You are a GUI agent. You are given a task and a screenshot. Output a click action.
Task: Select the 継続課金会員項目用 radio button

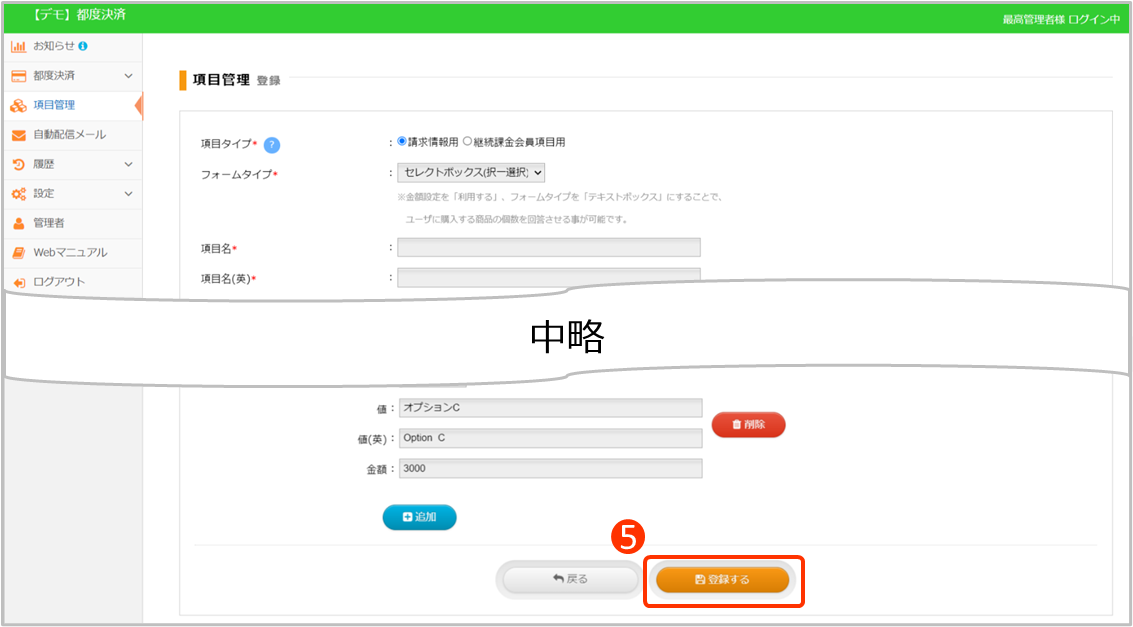[467, 142]
